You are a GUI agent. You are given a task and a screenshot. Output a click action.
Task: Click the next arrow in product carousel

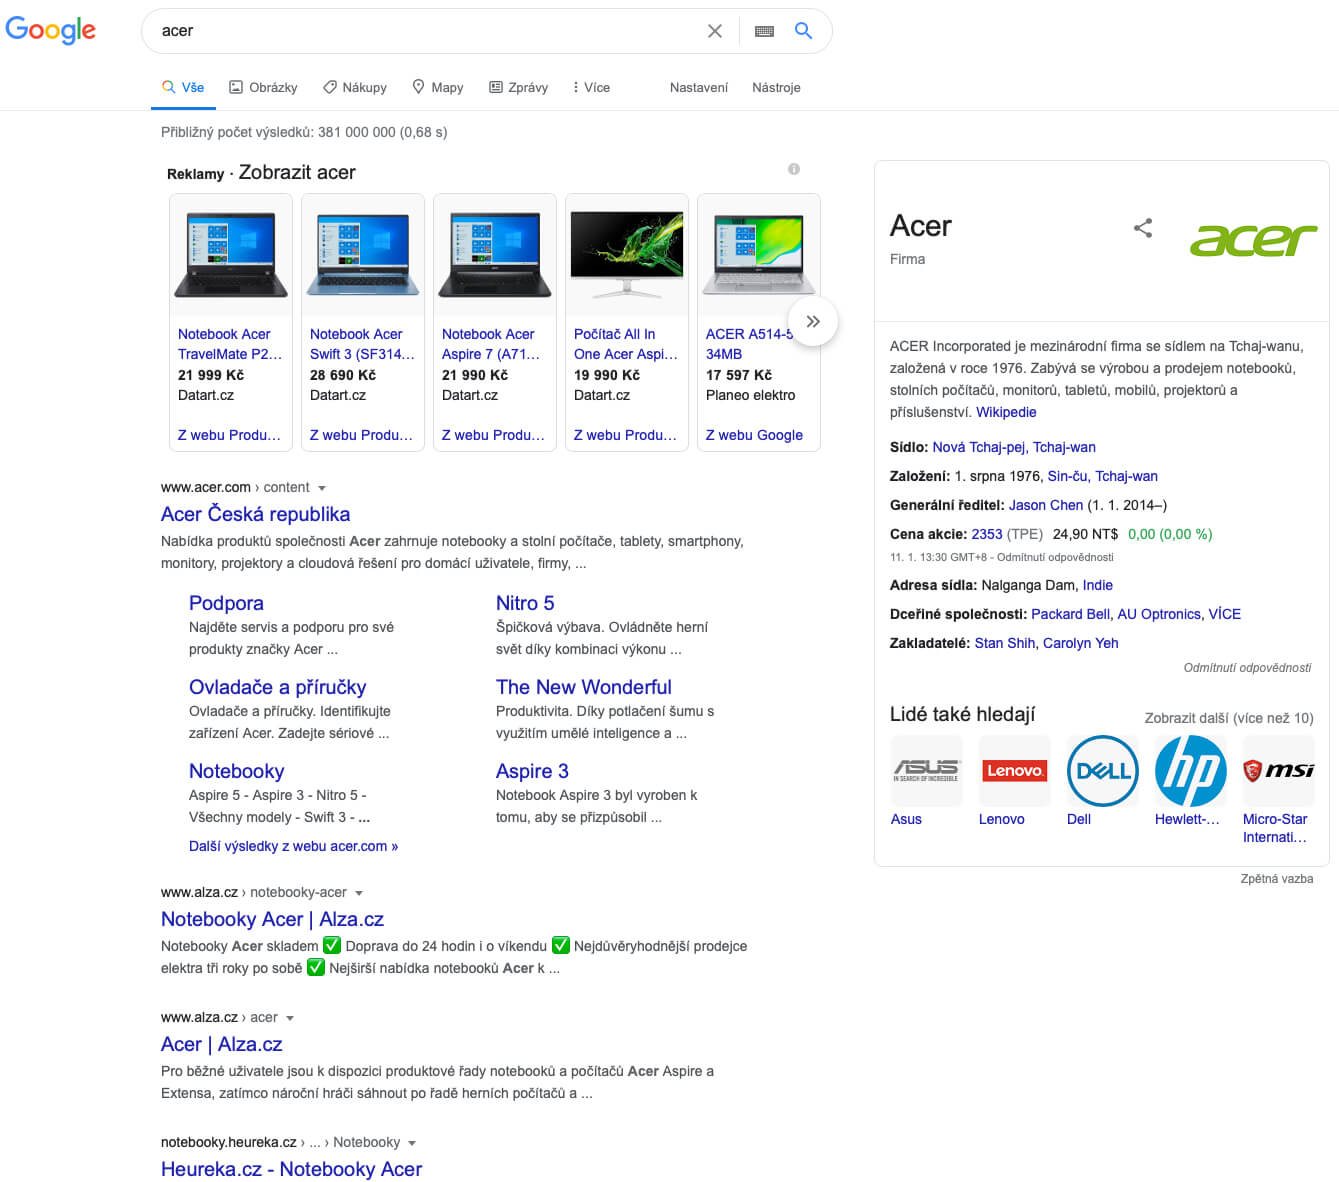coord(813,321)
